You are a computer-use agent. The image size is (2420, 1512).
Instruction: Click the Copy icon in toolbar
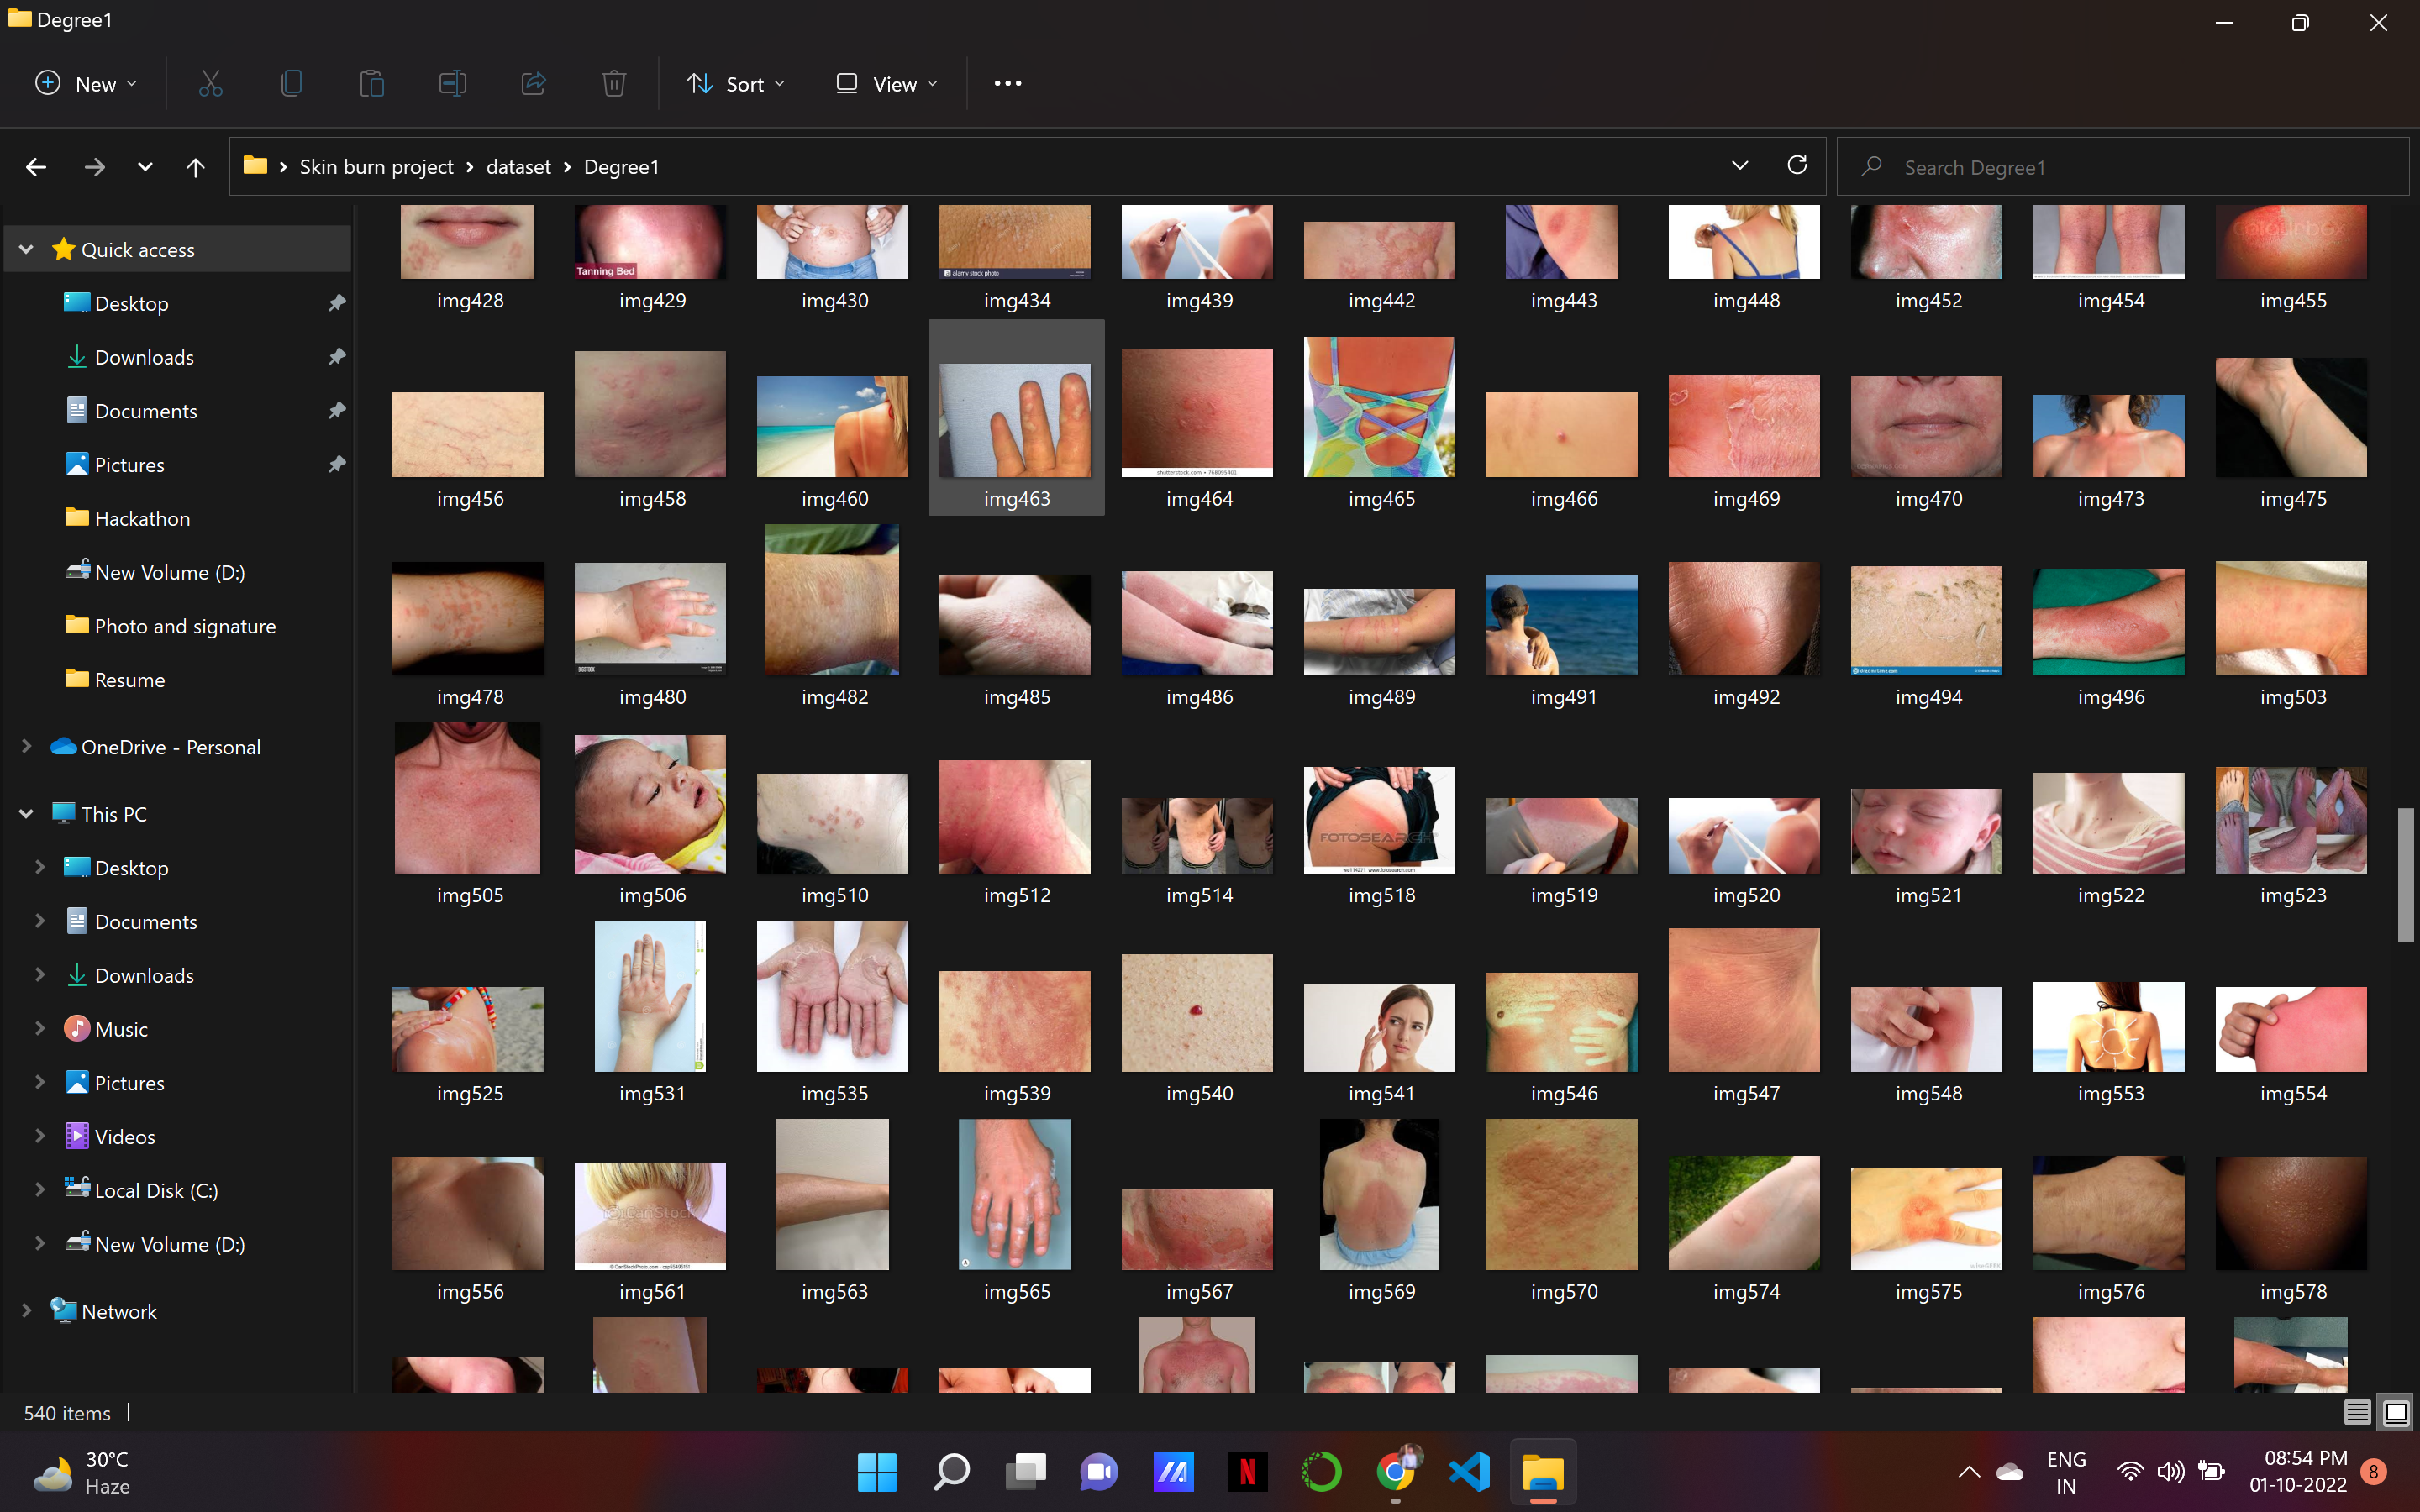coord(291,84)
